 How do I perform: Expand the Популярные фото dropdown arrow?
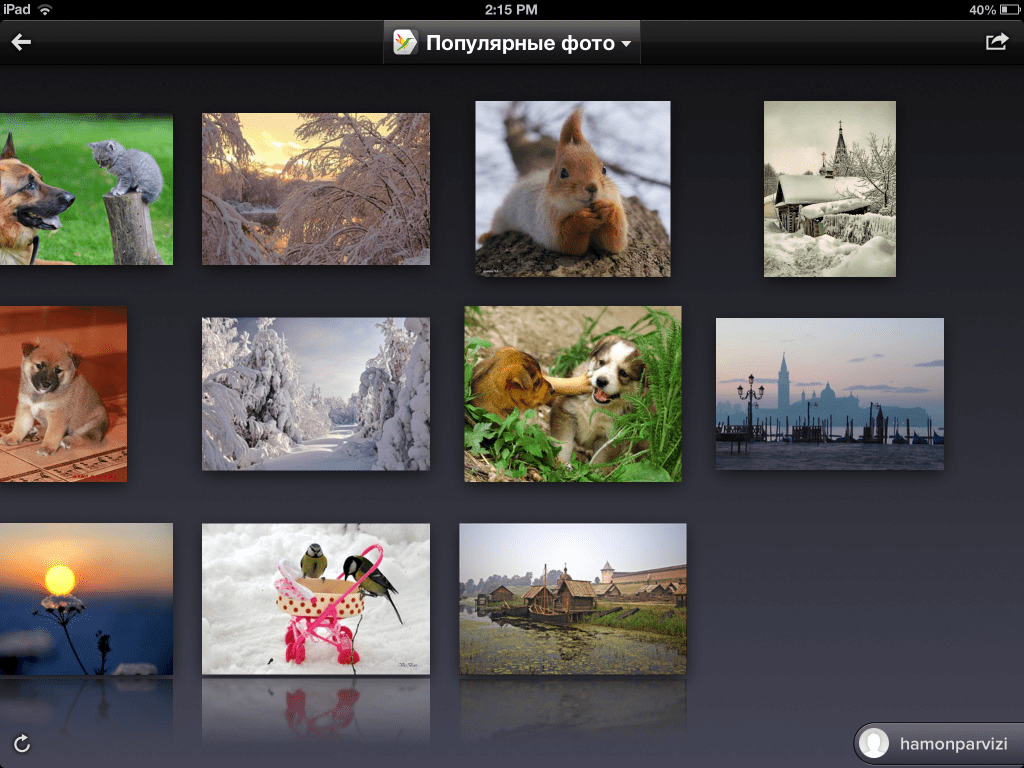tap(626, 44)
